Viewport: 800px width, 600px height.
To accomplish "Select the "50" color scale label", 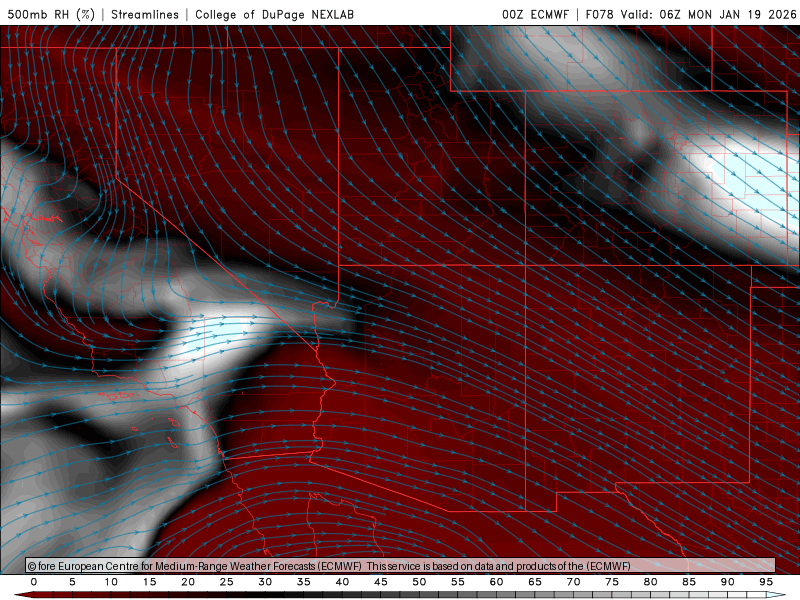I will tap(419, 582).
